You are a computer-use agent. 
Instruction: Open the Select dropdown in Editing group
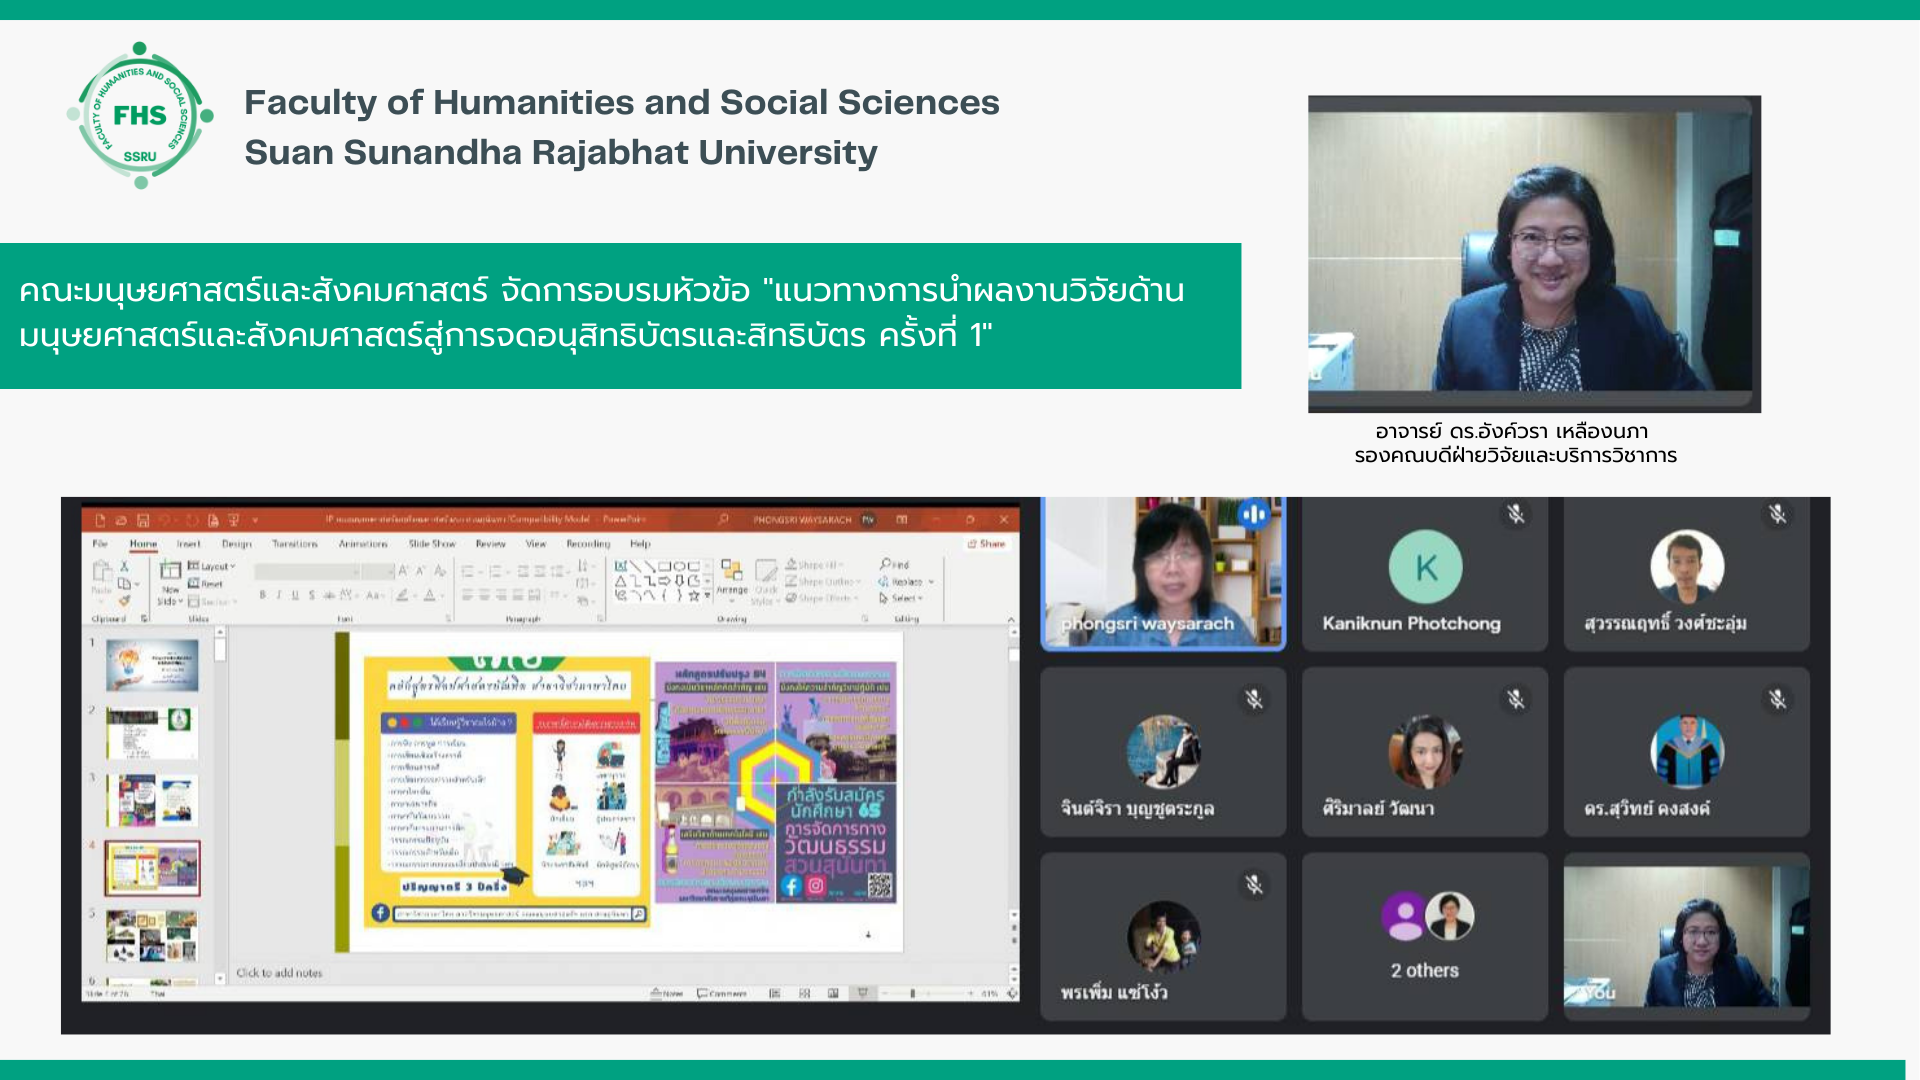pyautogui.click(x=900, y=598)
